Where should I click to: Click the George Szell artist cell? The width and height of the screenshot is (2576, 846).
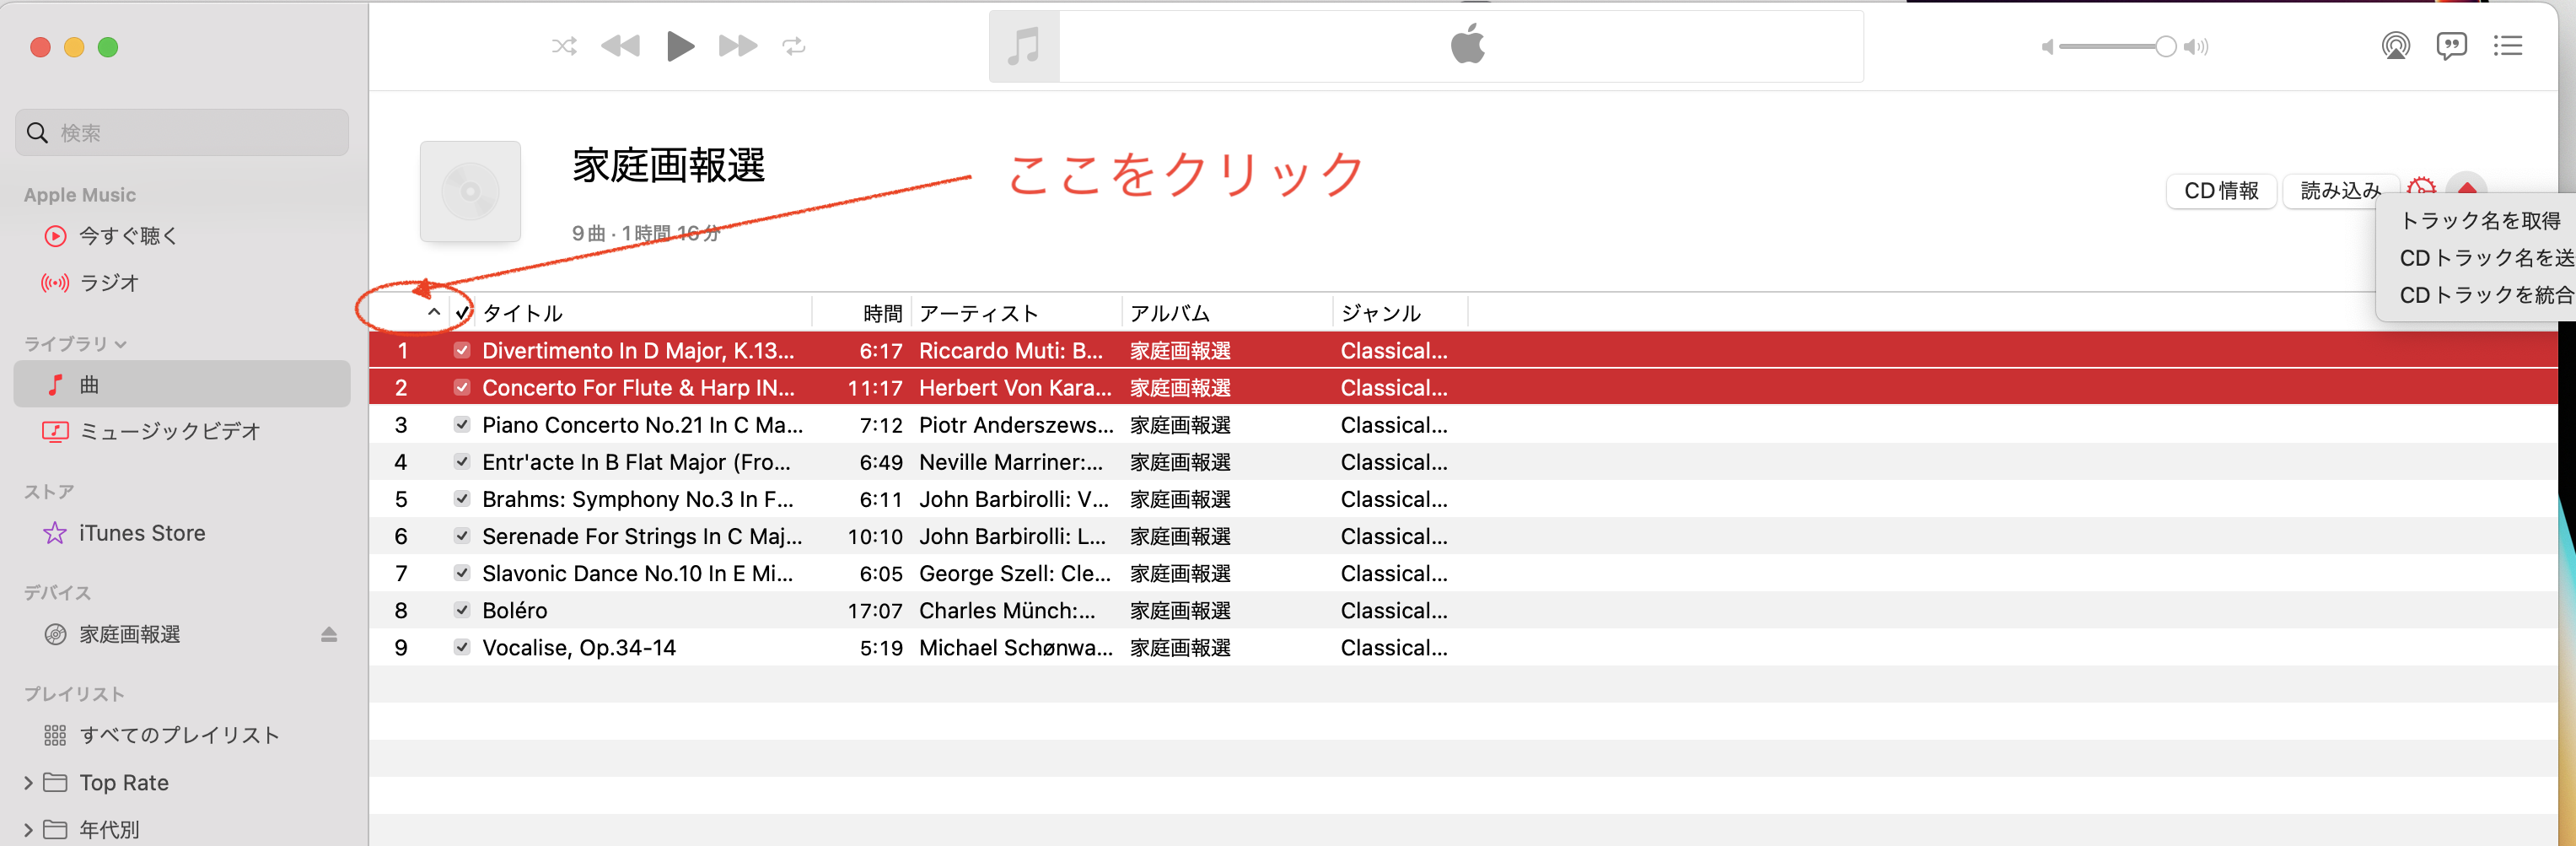coord(1015,573)
